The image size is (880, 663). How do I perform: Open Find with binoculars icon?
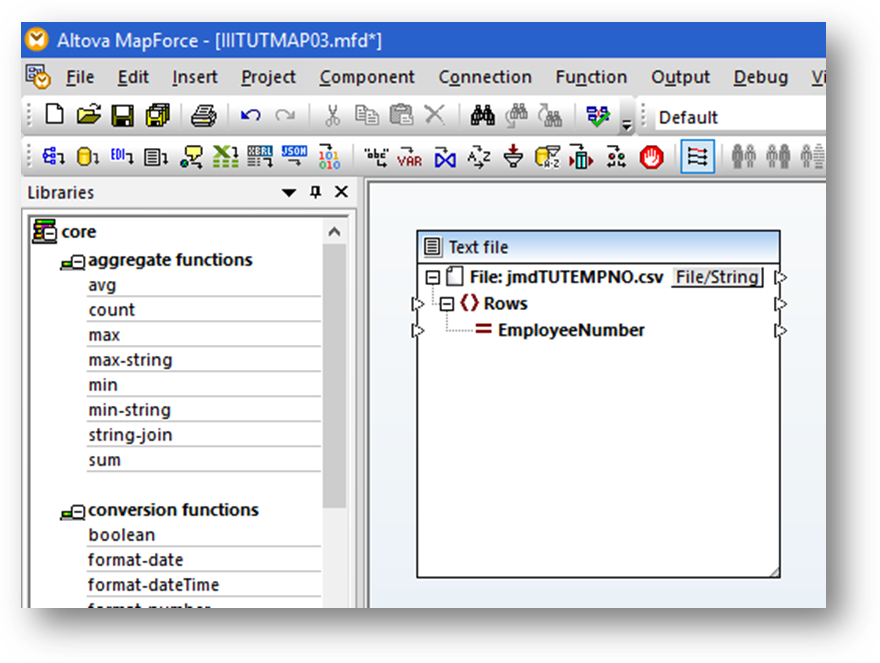483,115
